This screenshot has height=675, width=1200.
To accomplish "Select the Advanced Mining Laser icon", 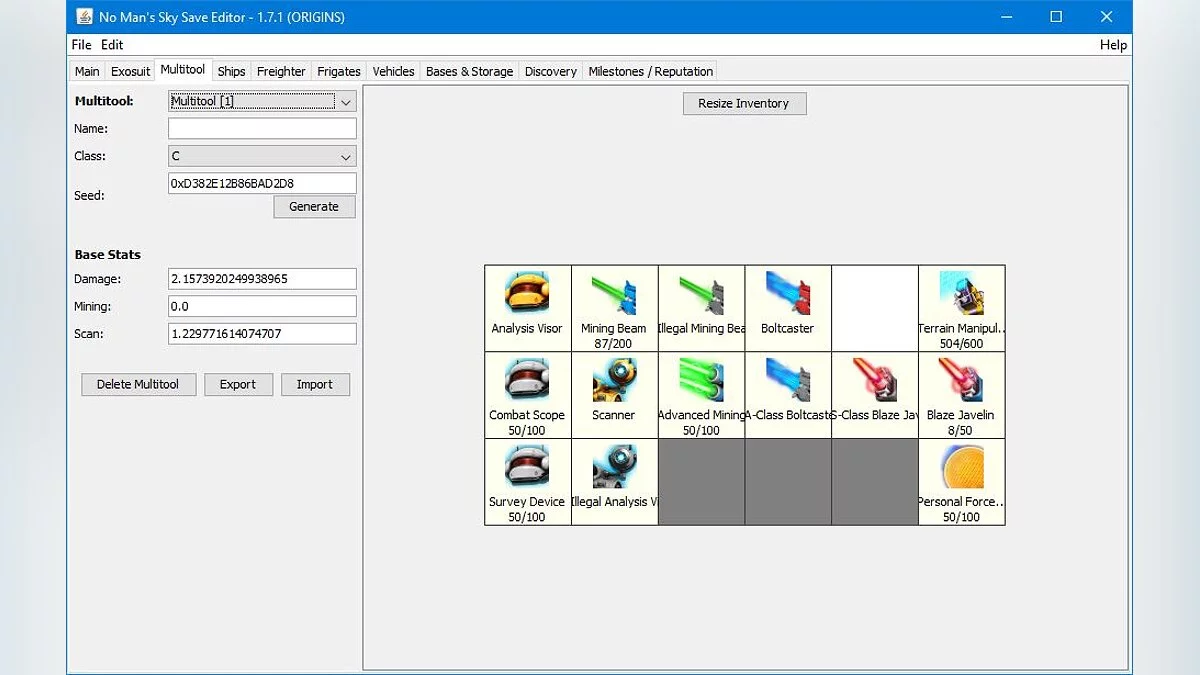I will 701,381.
